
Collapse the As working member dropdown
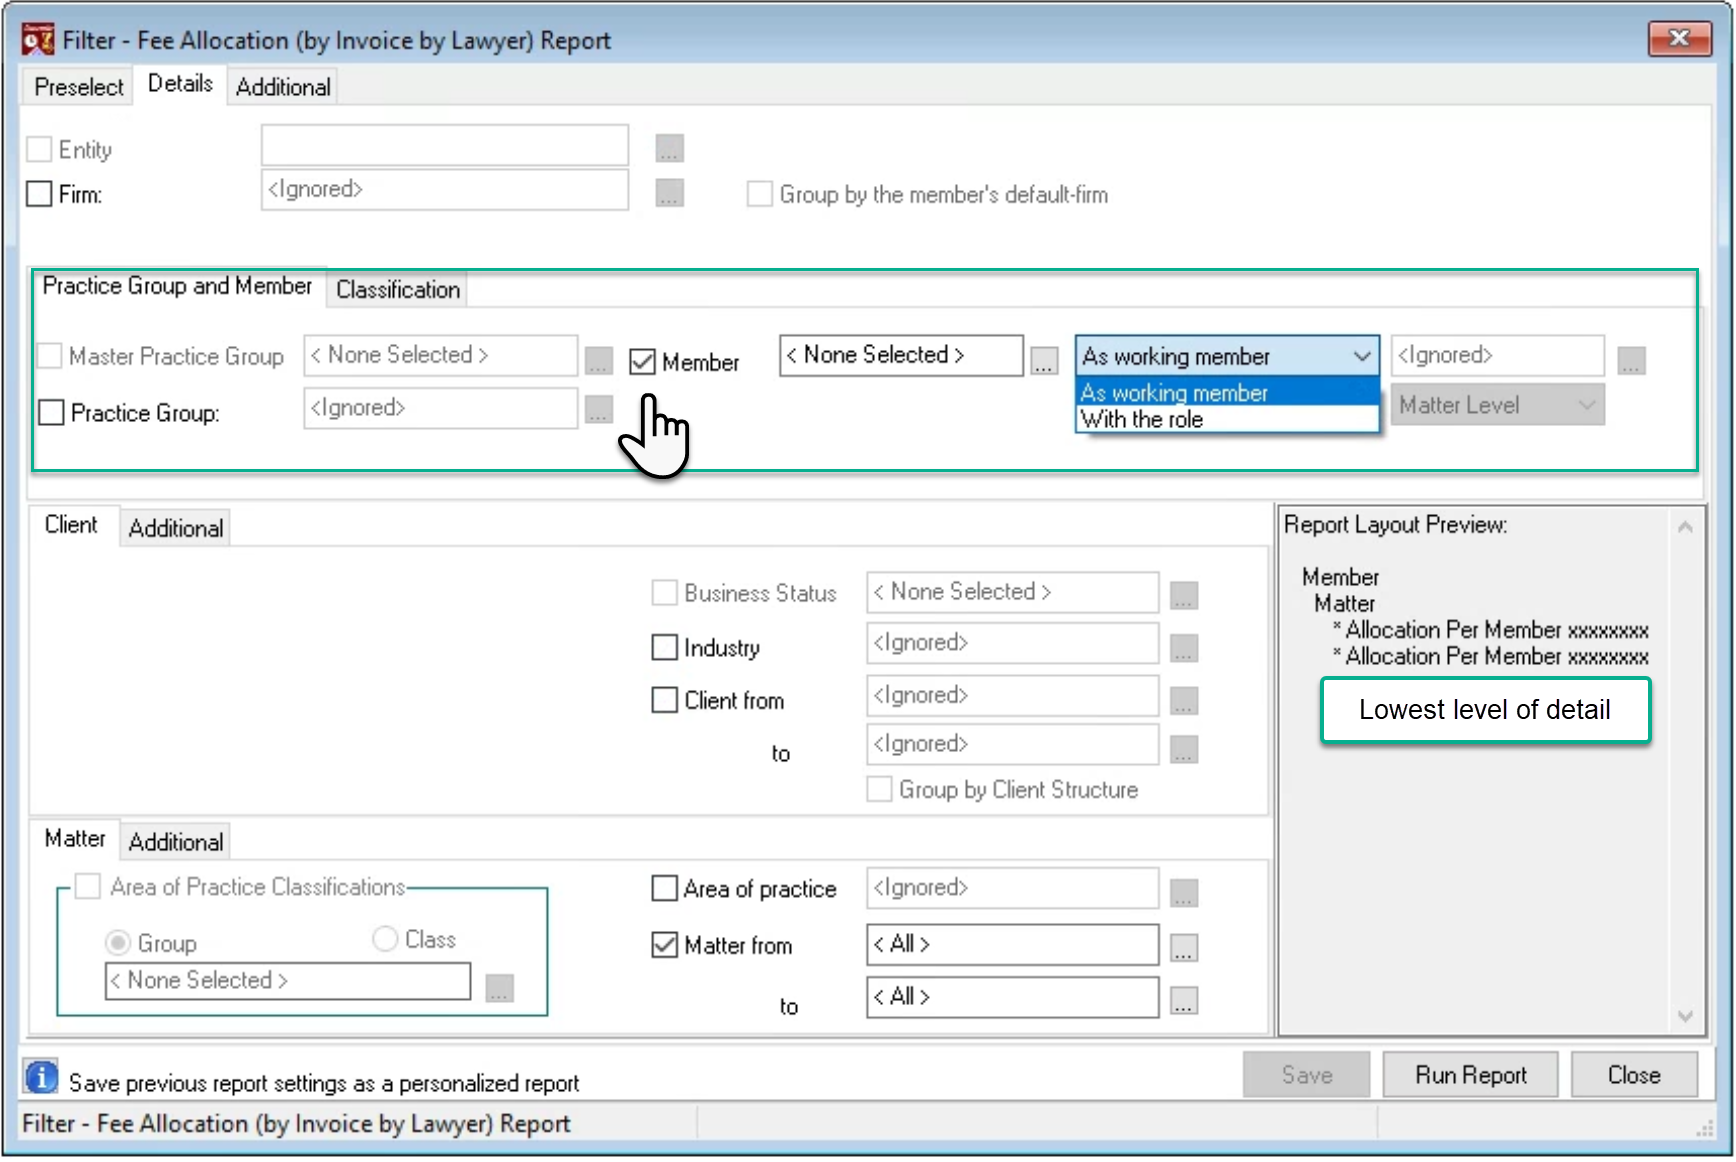coord(1361,356)
